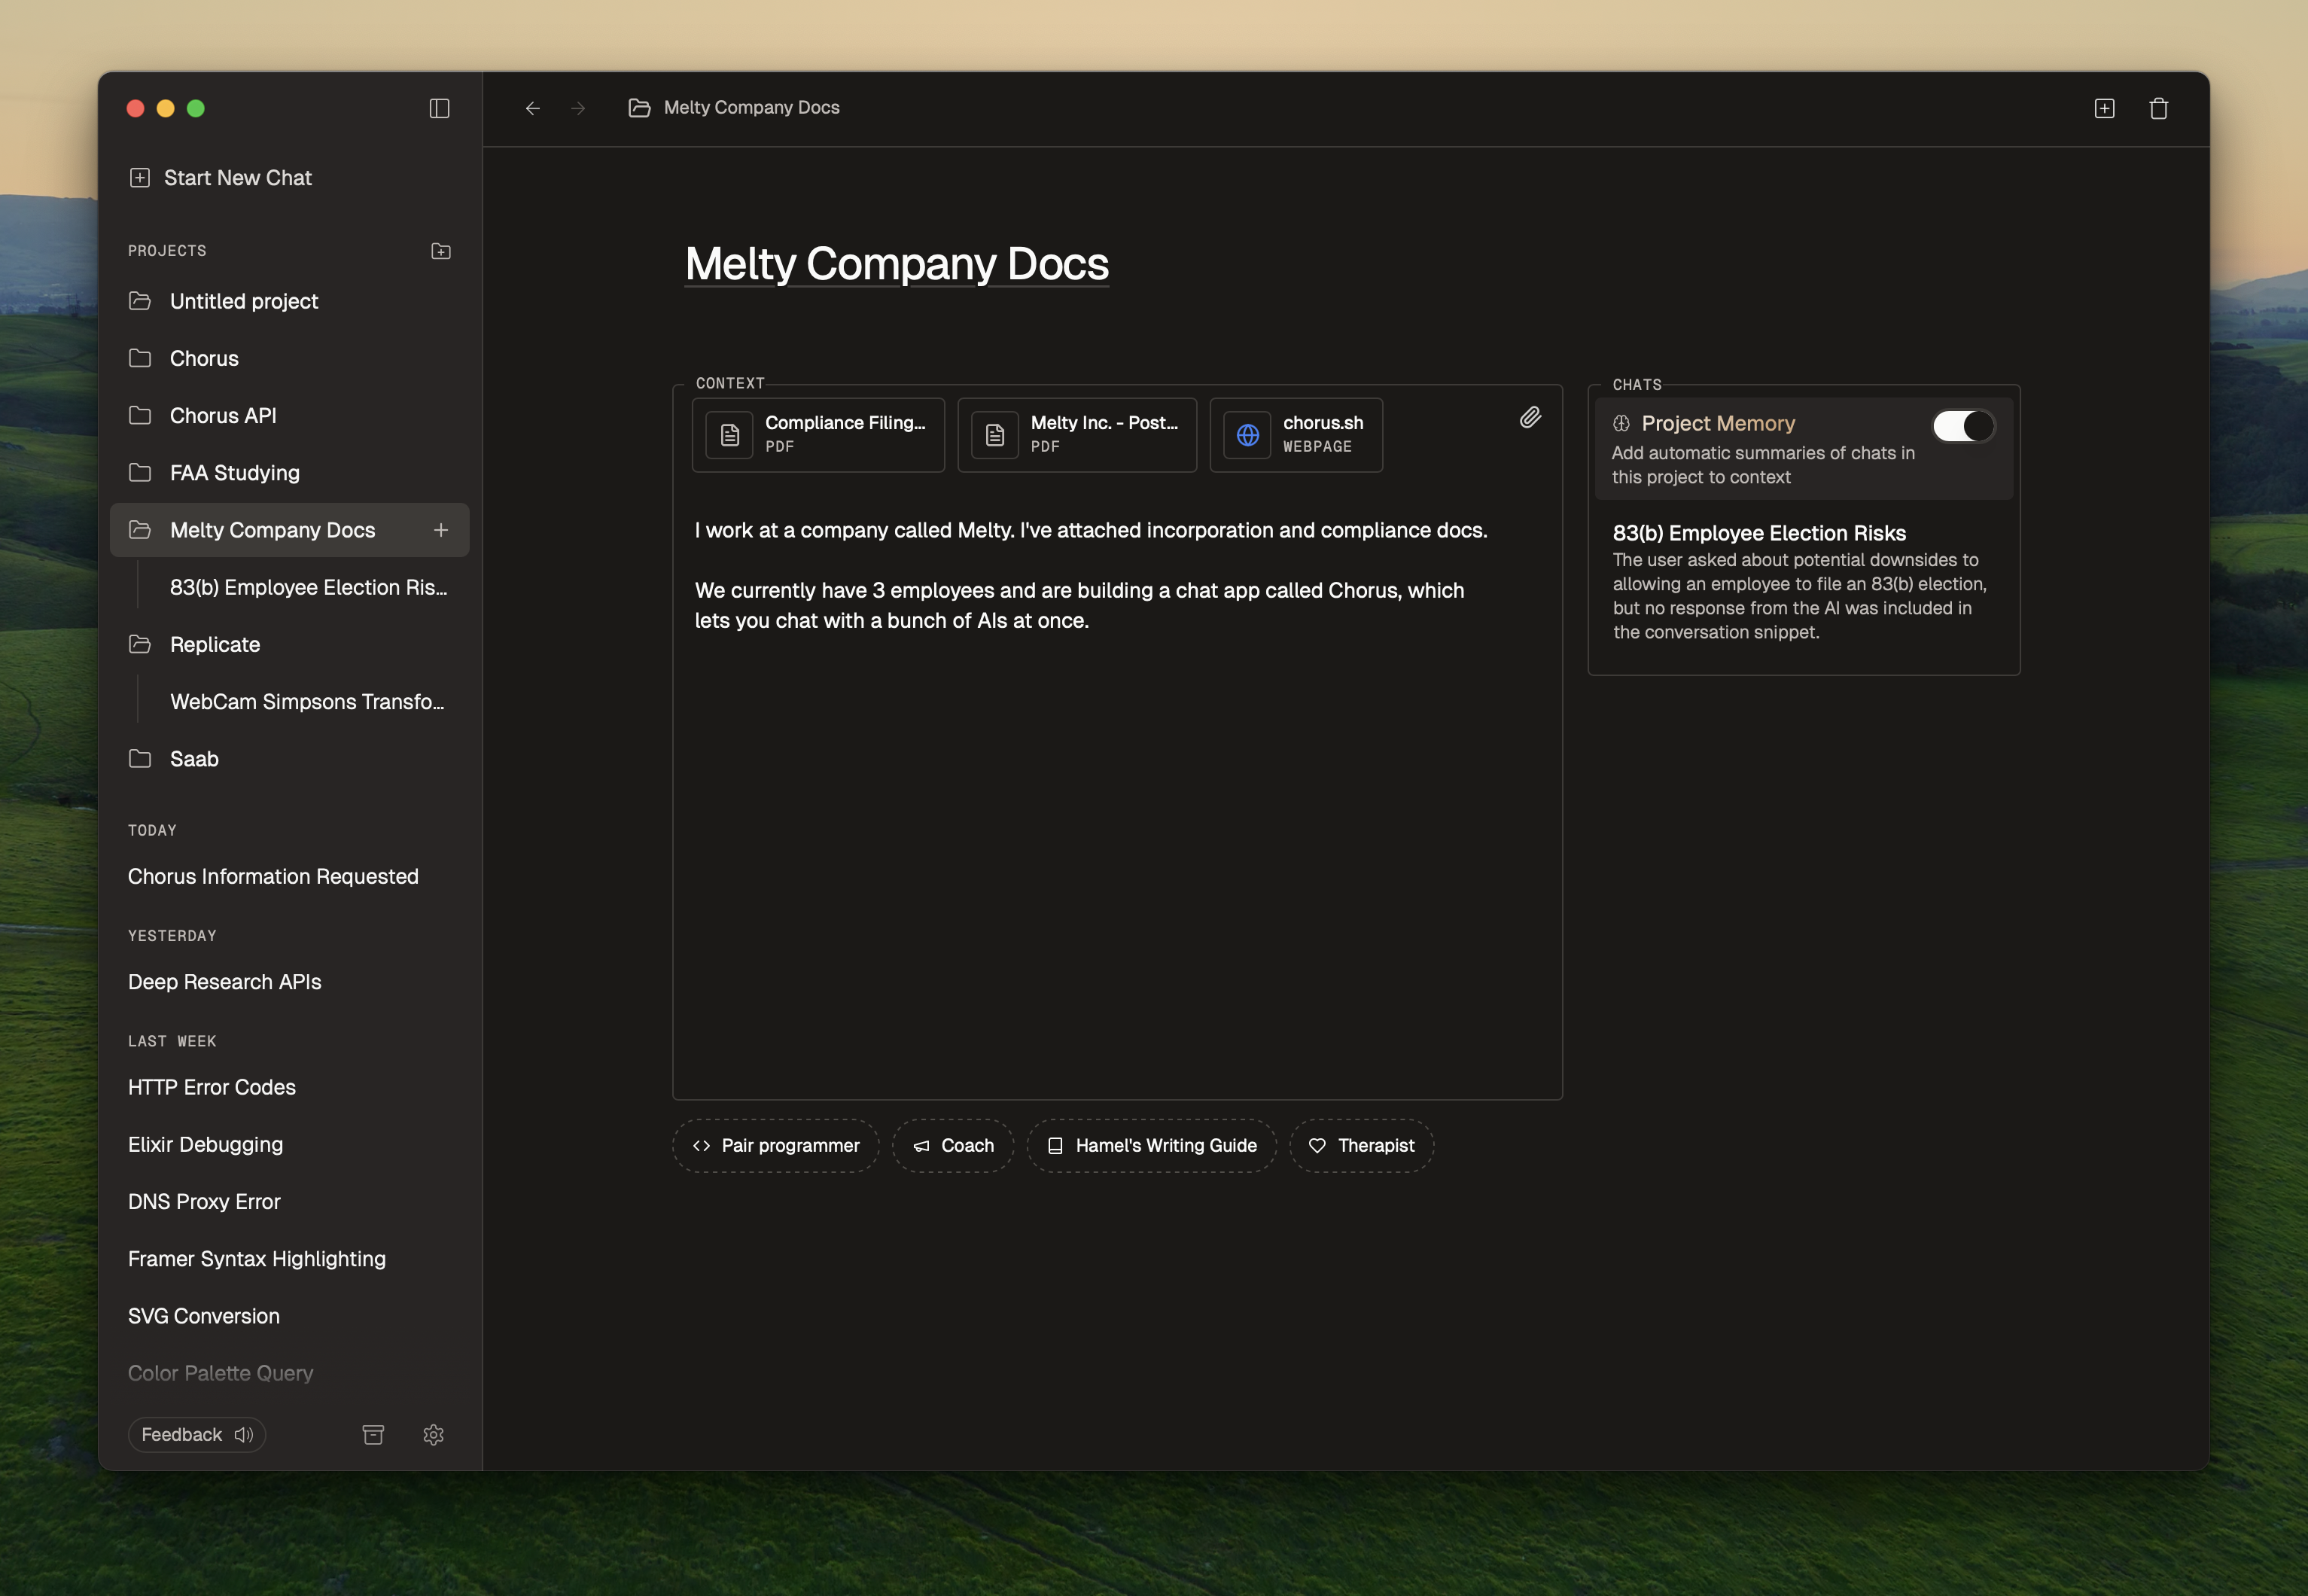Open the Deep Research APIs chat
2308x1596 pixels.
coord(225,981)
